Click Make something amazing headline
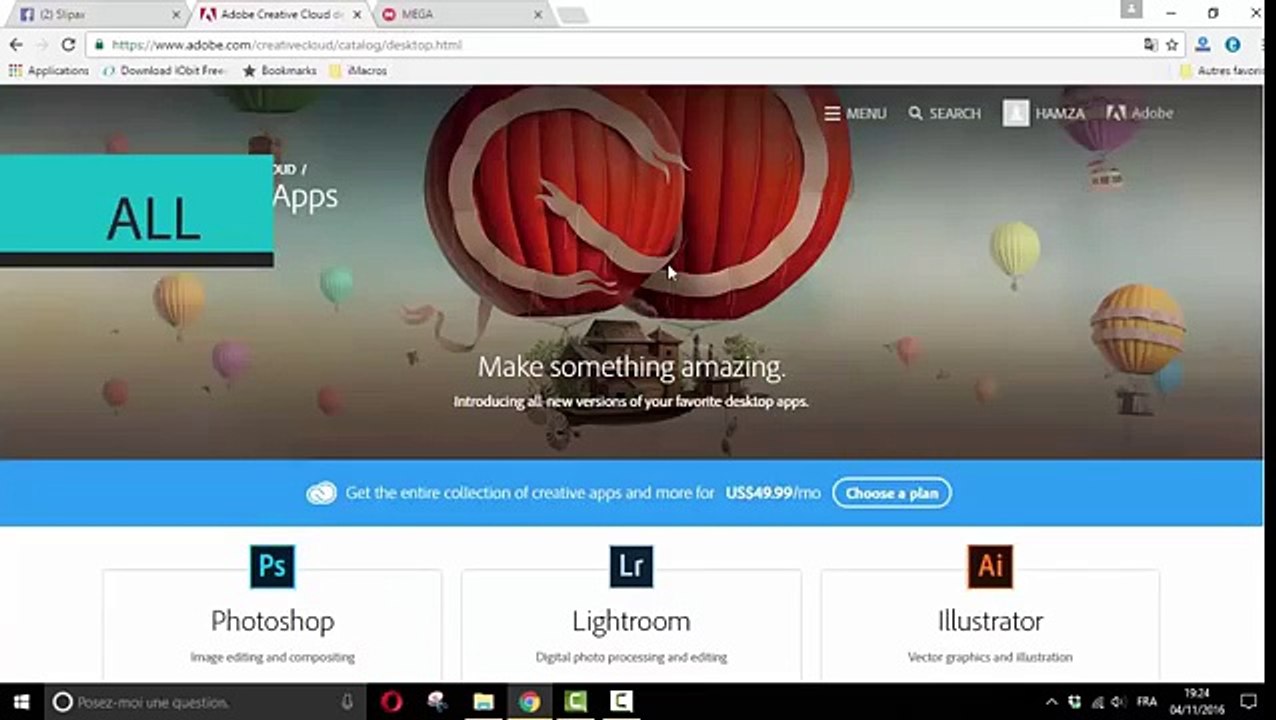 pyautogui.click(x=631, y=367)
